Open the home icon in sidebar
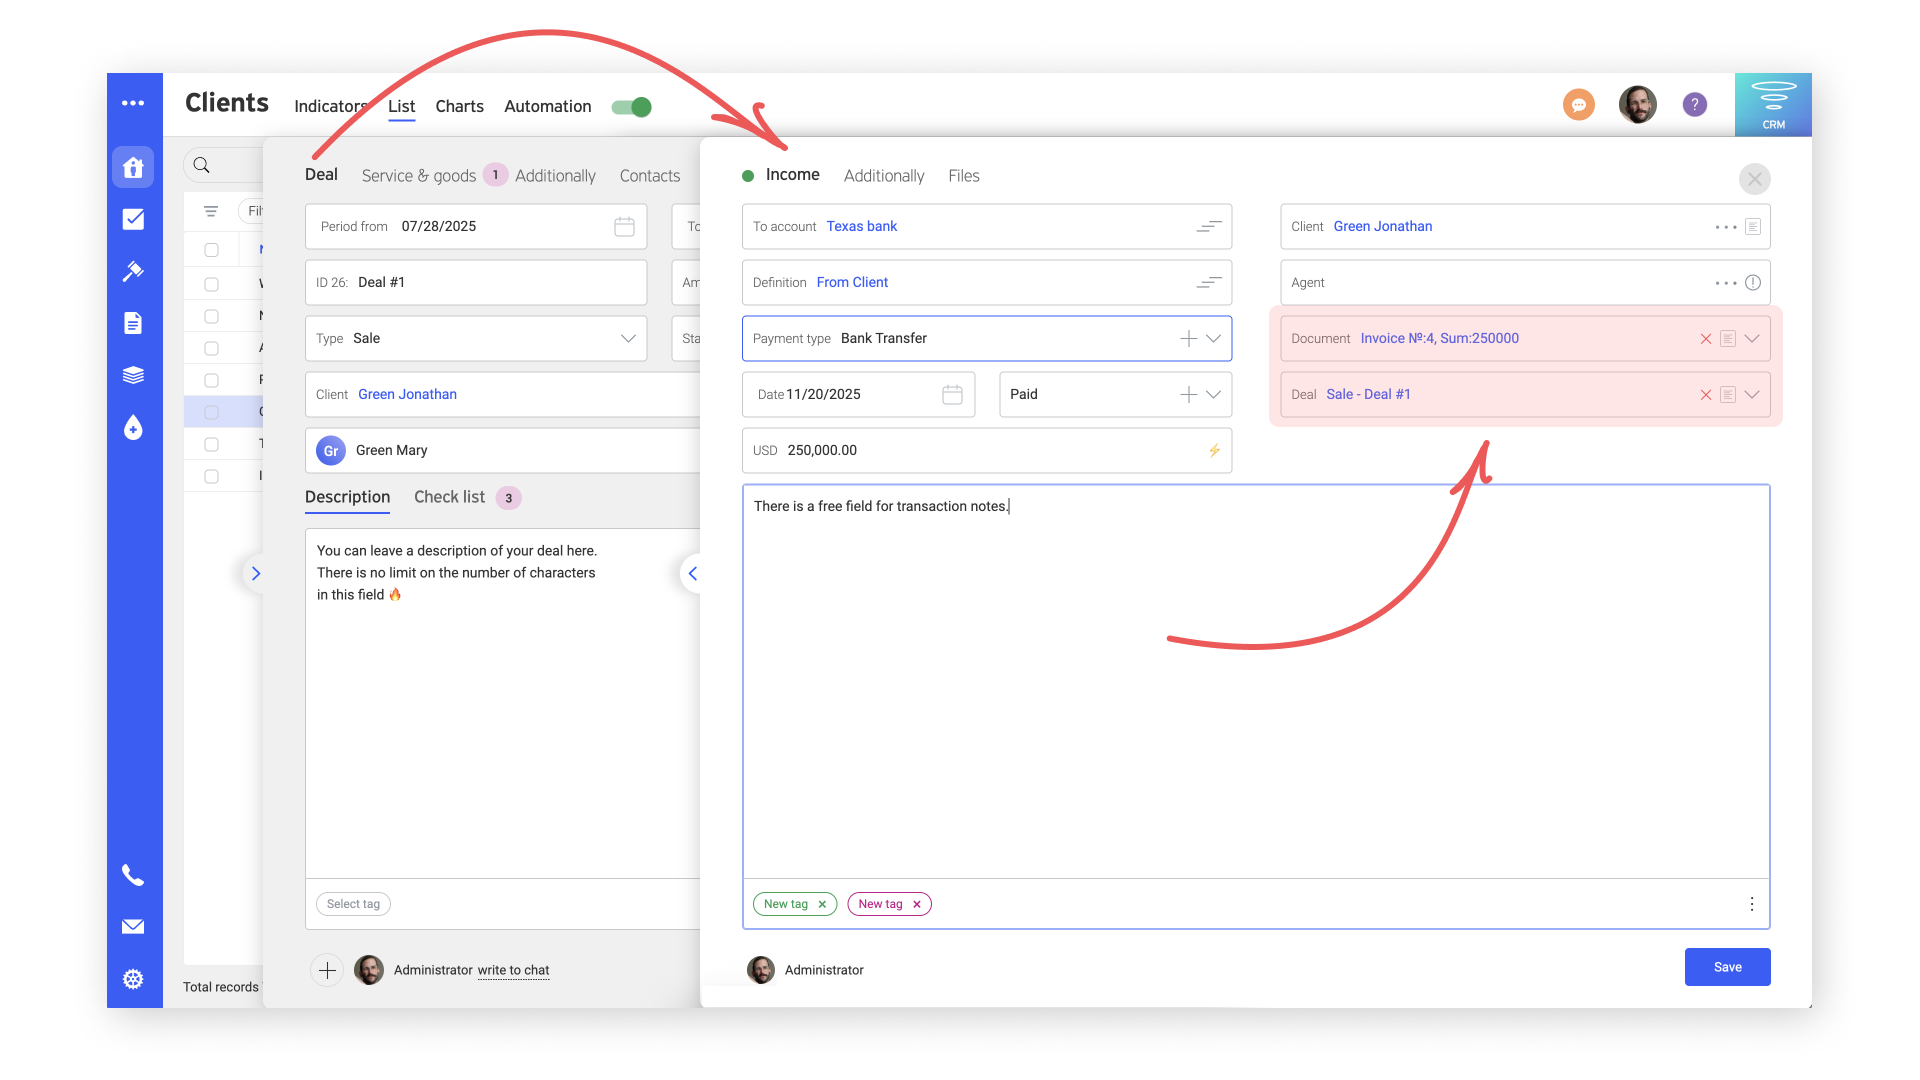The width and height of the screenshot is (1920, 1080). tap(133, 167)
